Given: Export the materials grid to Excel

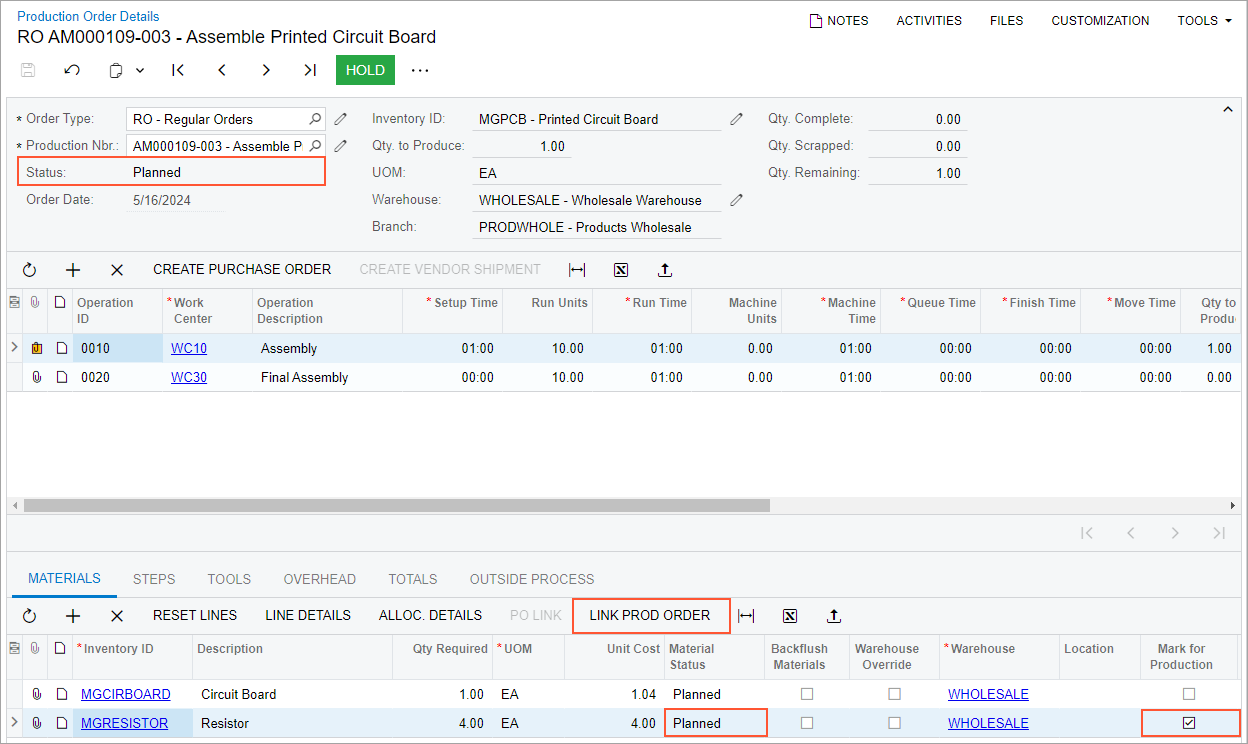Looking at the screenshot, I should click(790, 616).
